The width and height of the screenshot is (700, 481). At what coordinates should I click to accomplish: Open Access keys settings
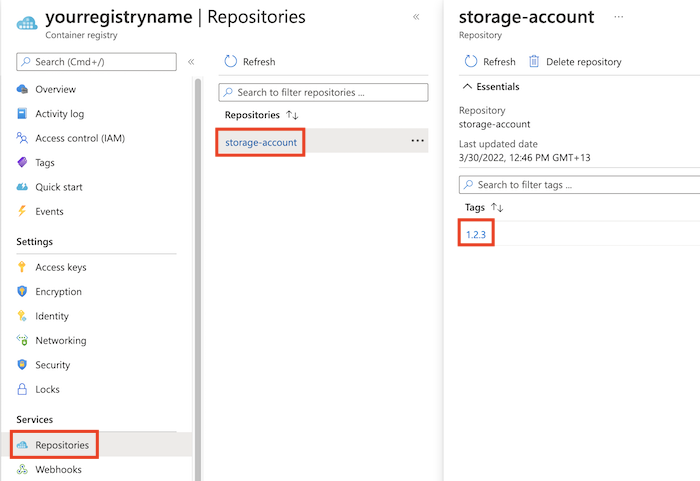point(61,267)
